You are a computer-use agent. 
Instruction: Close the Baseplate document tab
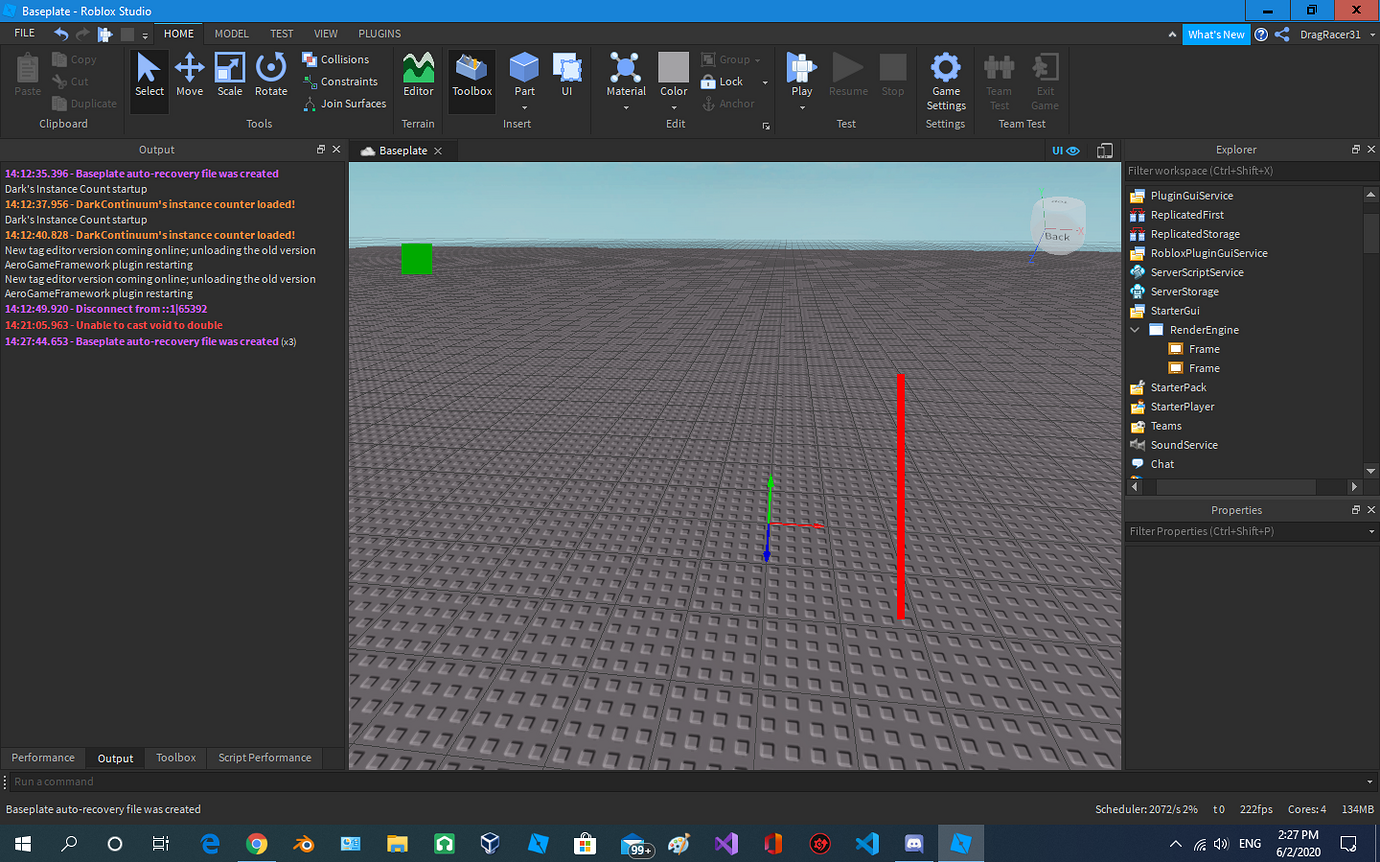click(440, 151)
